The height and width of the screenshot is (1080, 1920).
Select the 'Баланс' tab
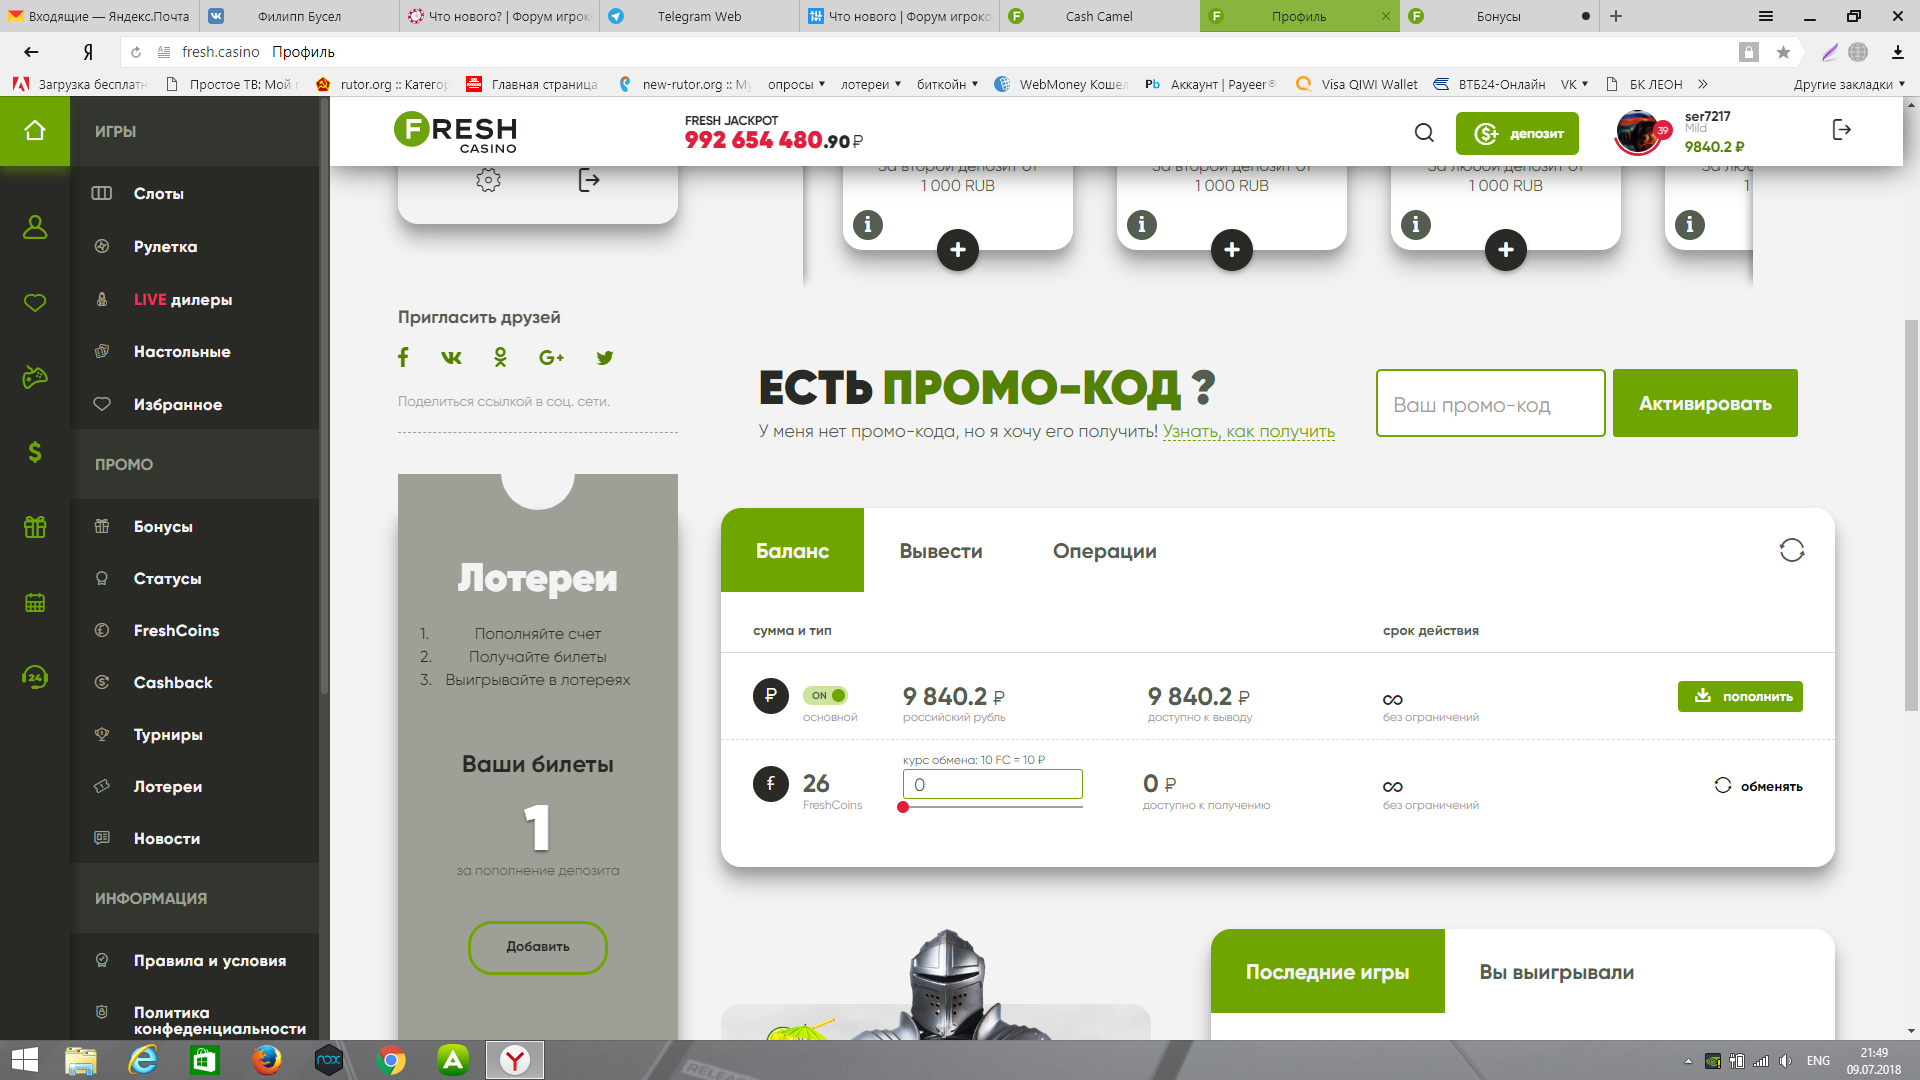click(792, 551)
